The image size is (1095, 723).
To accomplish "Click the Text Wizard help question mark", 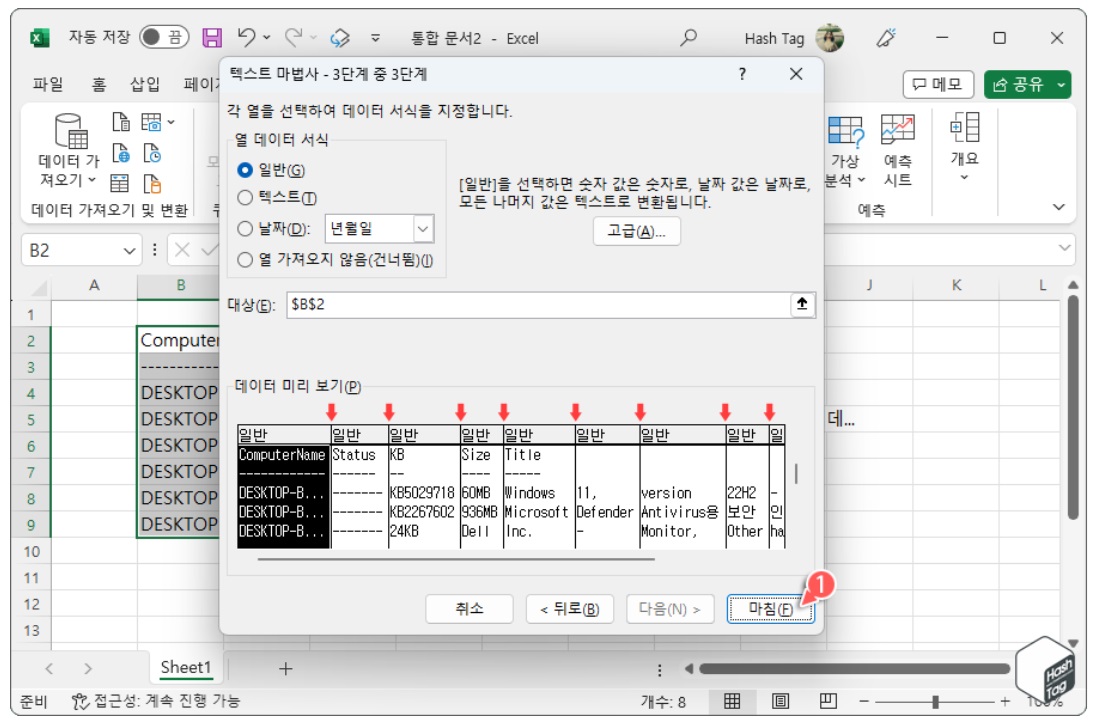I will tap(742, 73).
